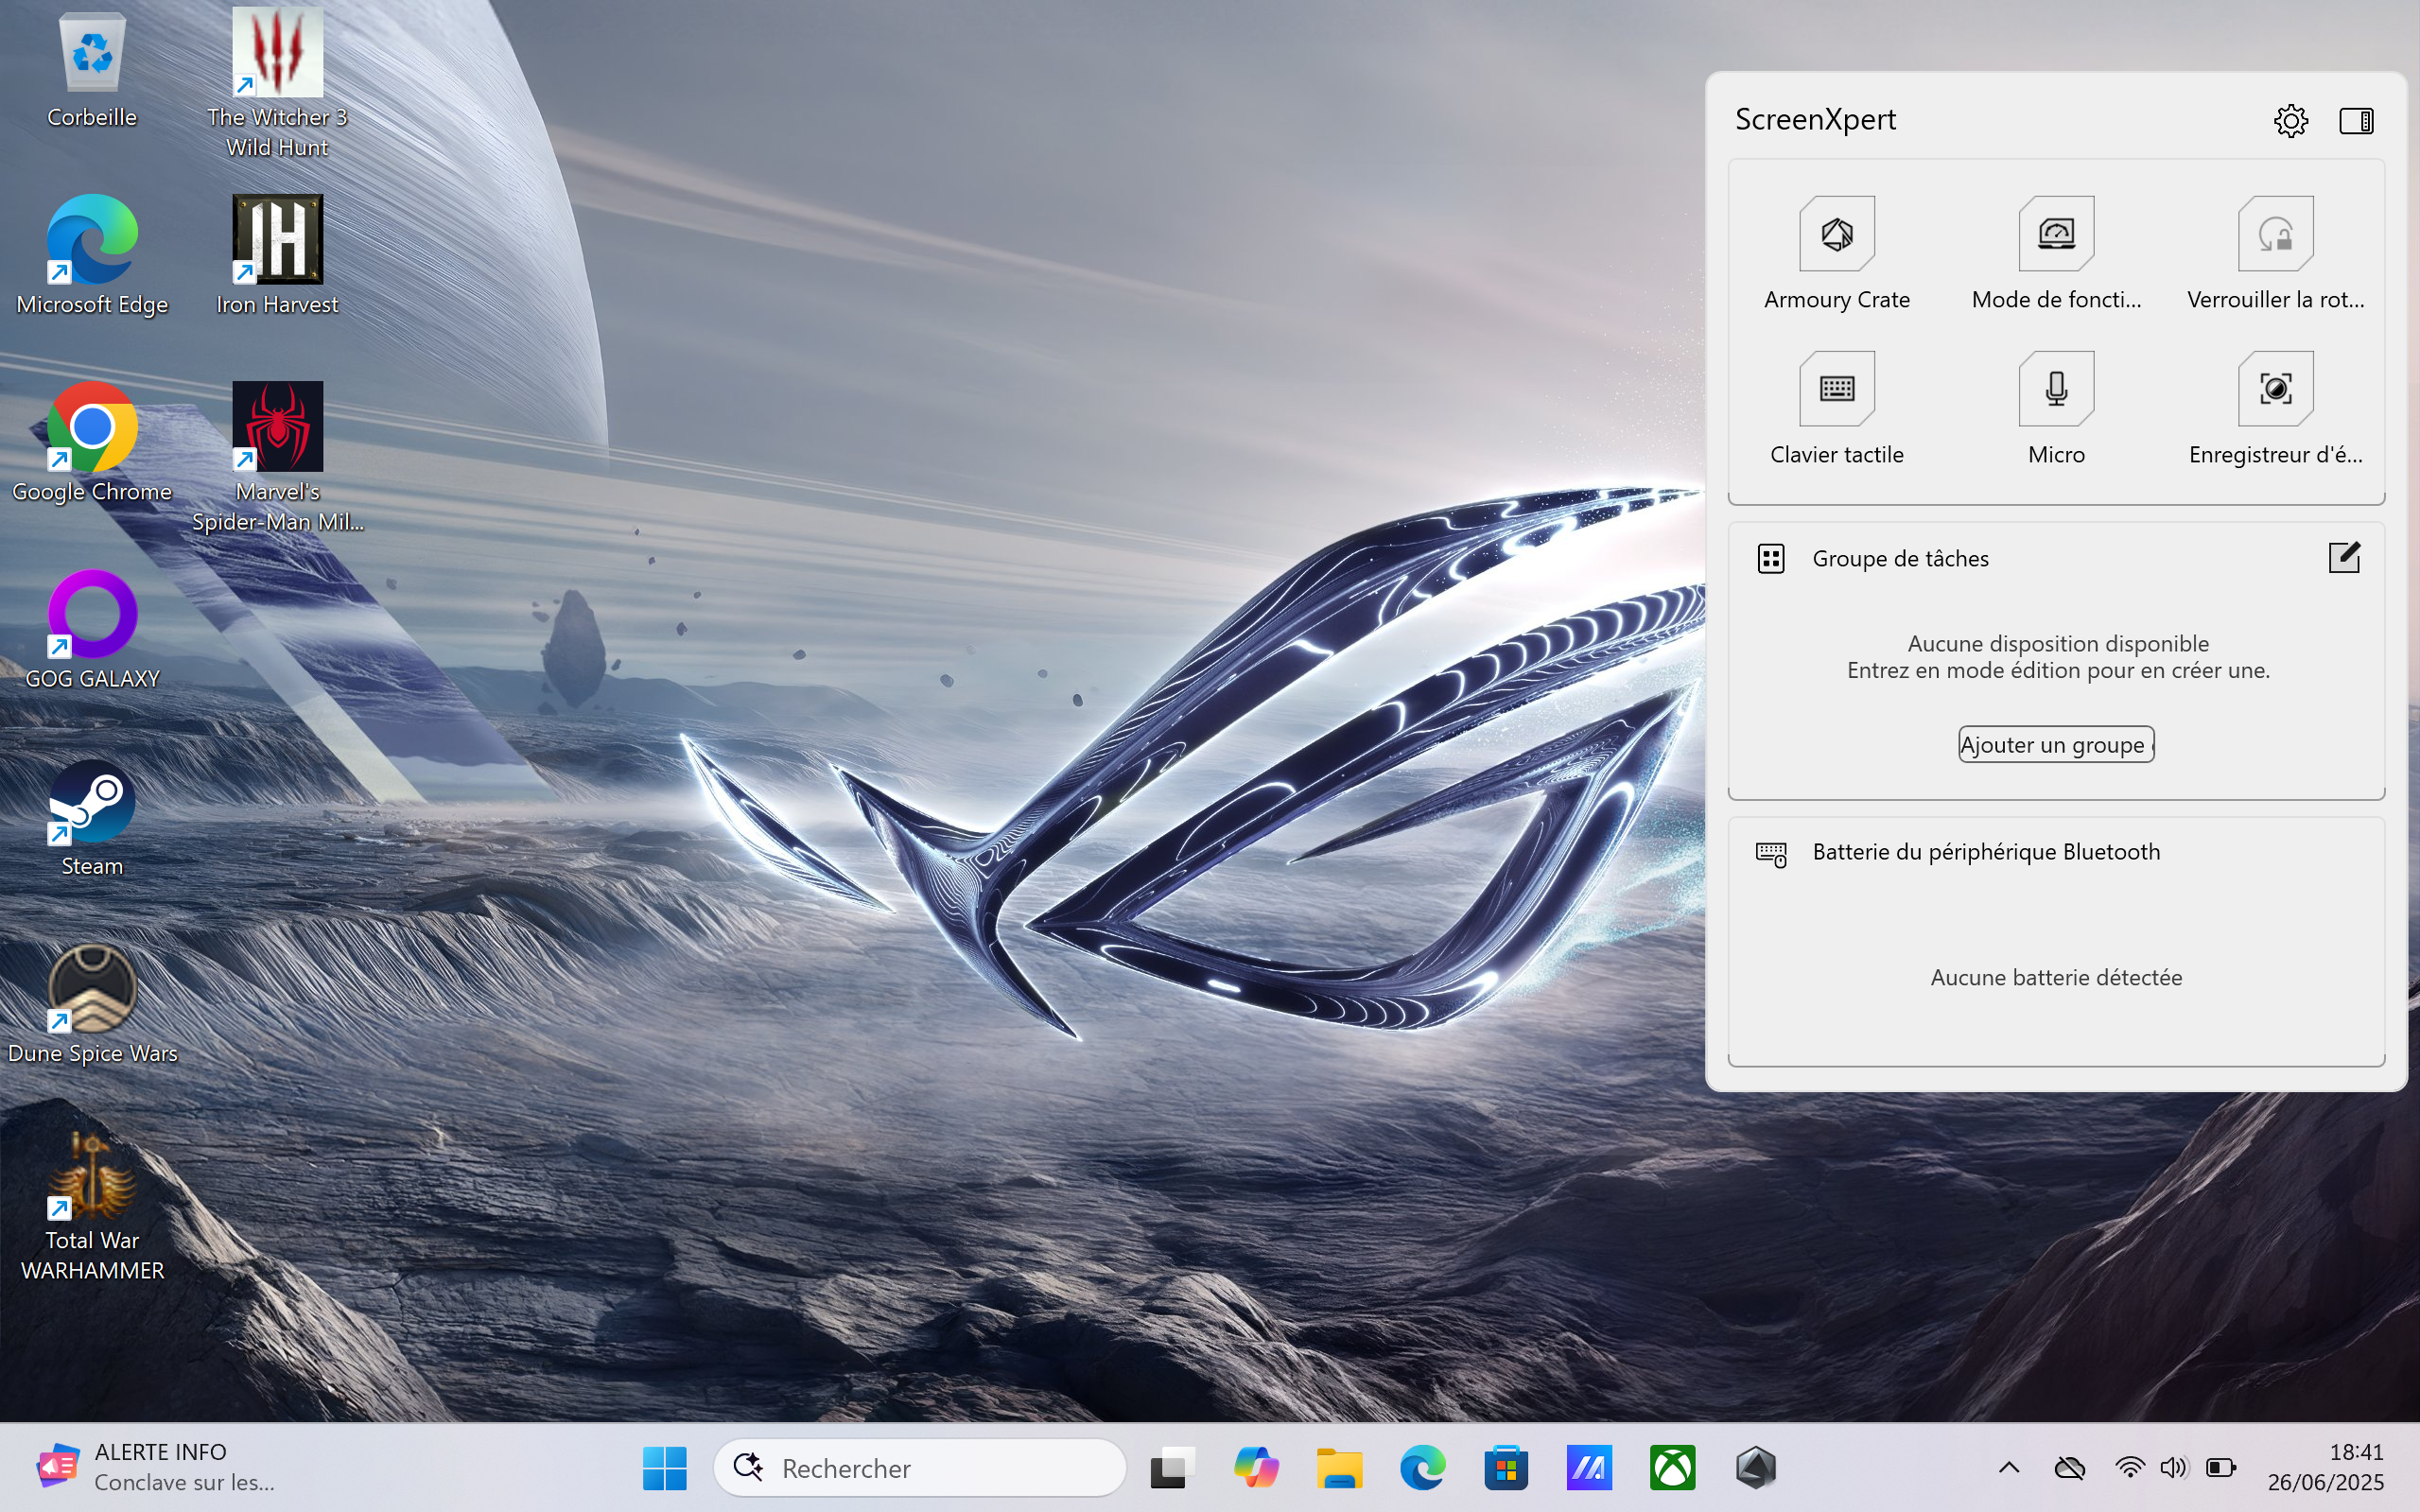Image resolution: width=2420 pixels, height=1512 pixels.
Task: Select Total War WARHAMMER desktop shortcut
Action: pyautogui.click(x=92, y=1207)
